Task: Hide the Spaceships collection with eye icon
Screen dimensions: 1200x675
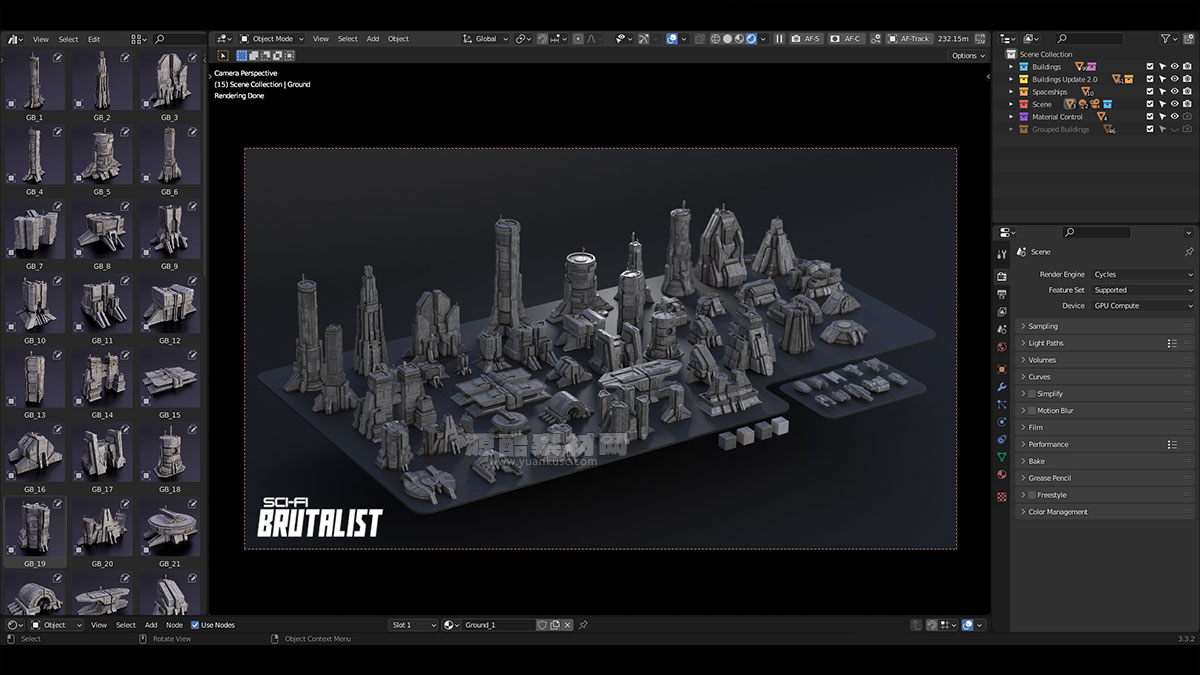Action: [1174, 92]
